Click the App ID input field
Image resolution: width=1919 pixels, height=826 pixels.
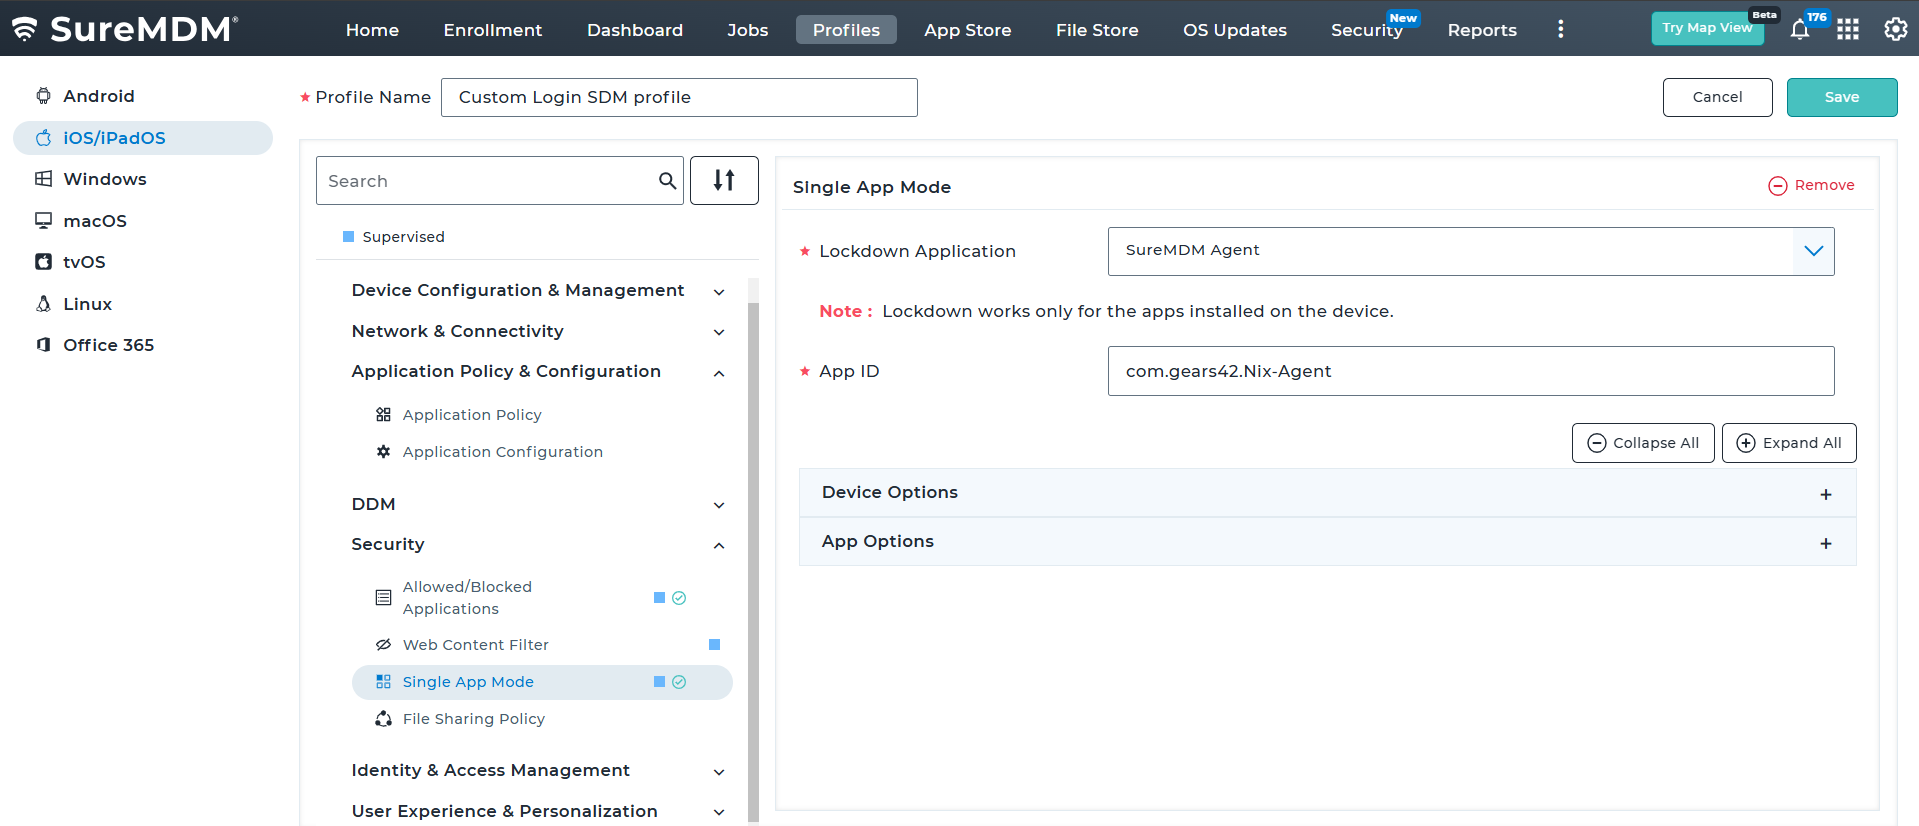click(x=1471, y=371)
